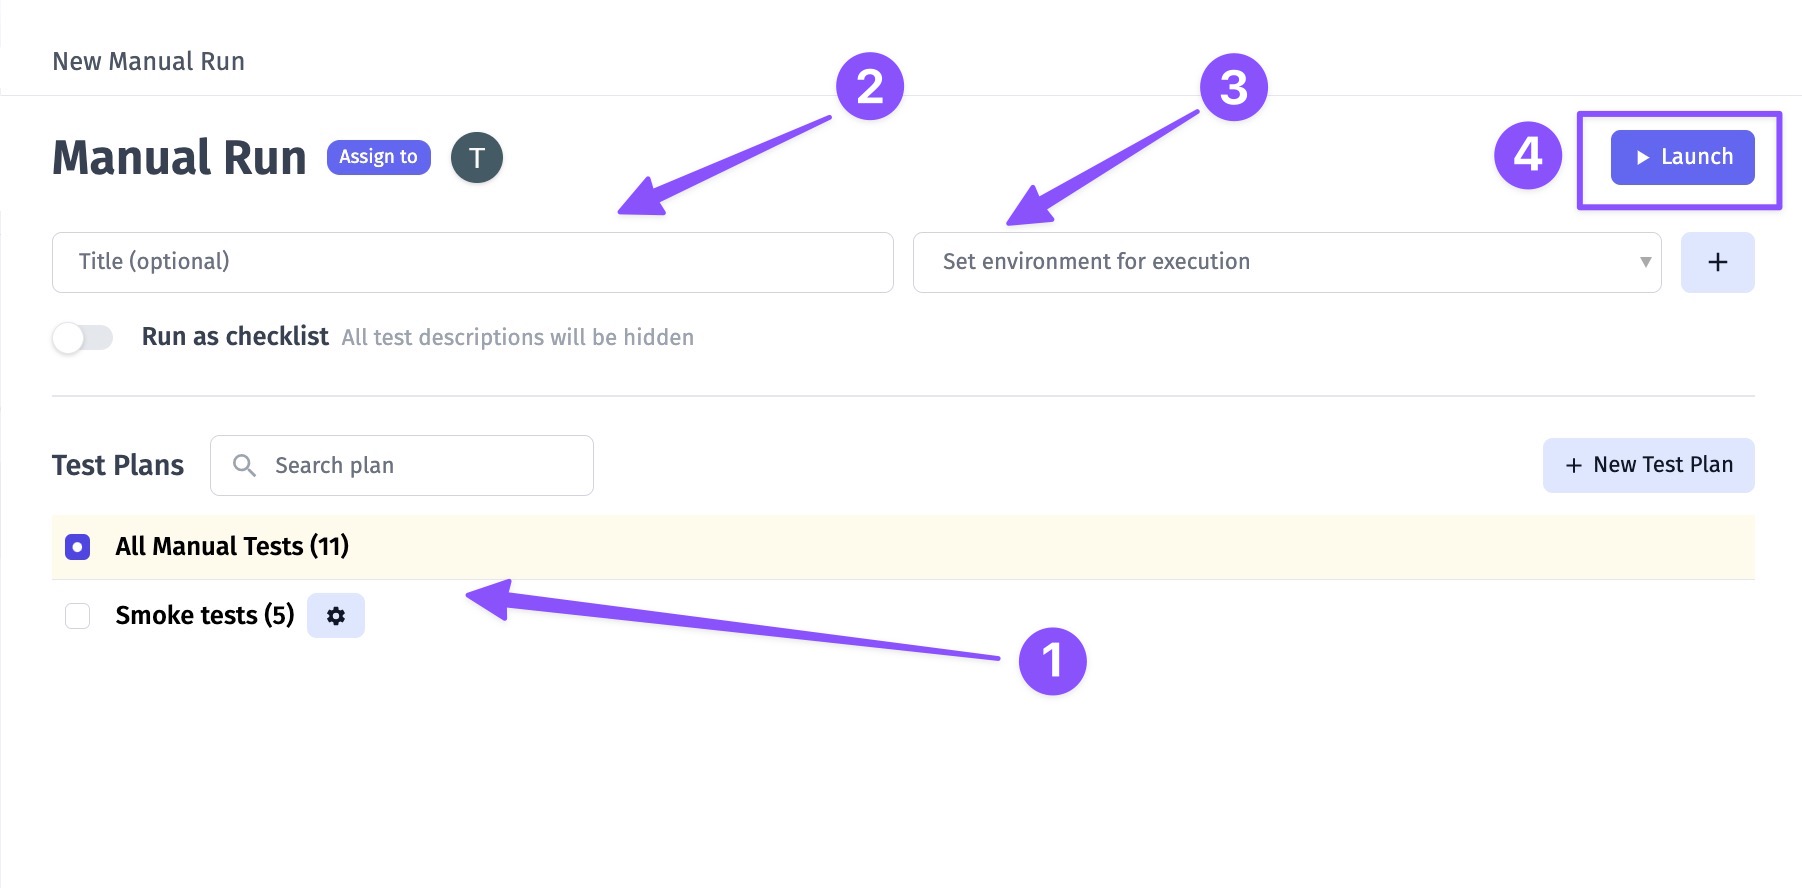The image size is (1802, 888).
Task: Launch the manual run
Action: click(1682, 157)
